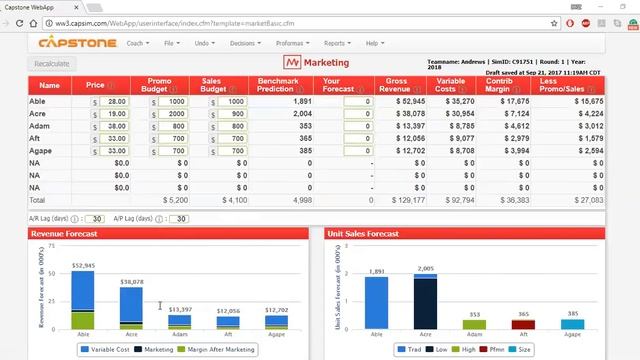Open the Decisions dropdown menu

[x=245, y=43]
